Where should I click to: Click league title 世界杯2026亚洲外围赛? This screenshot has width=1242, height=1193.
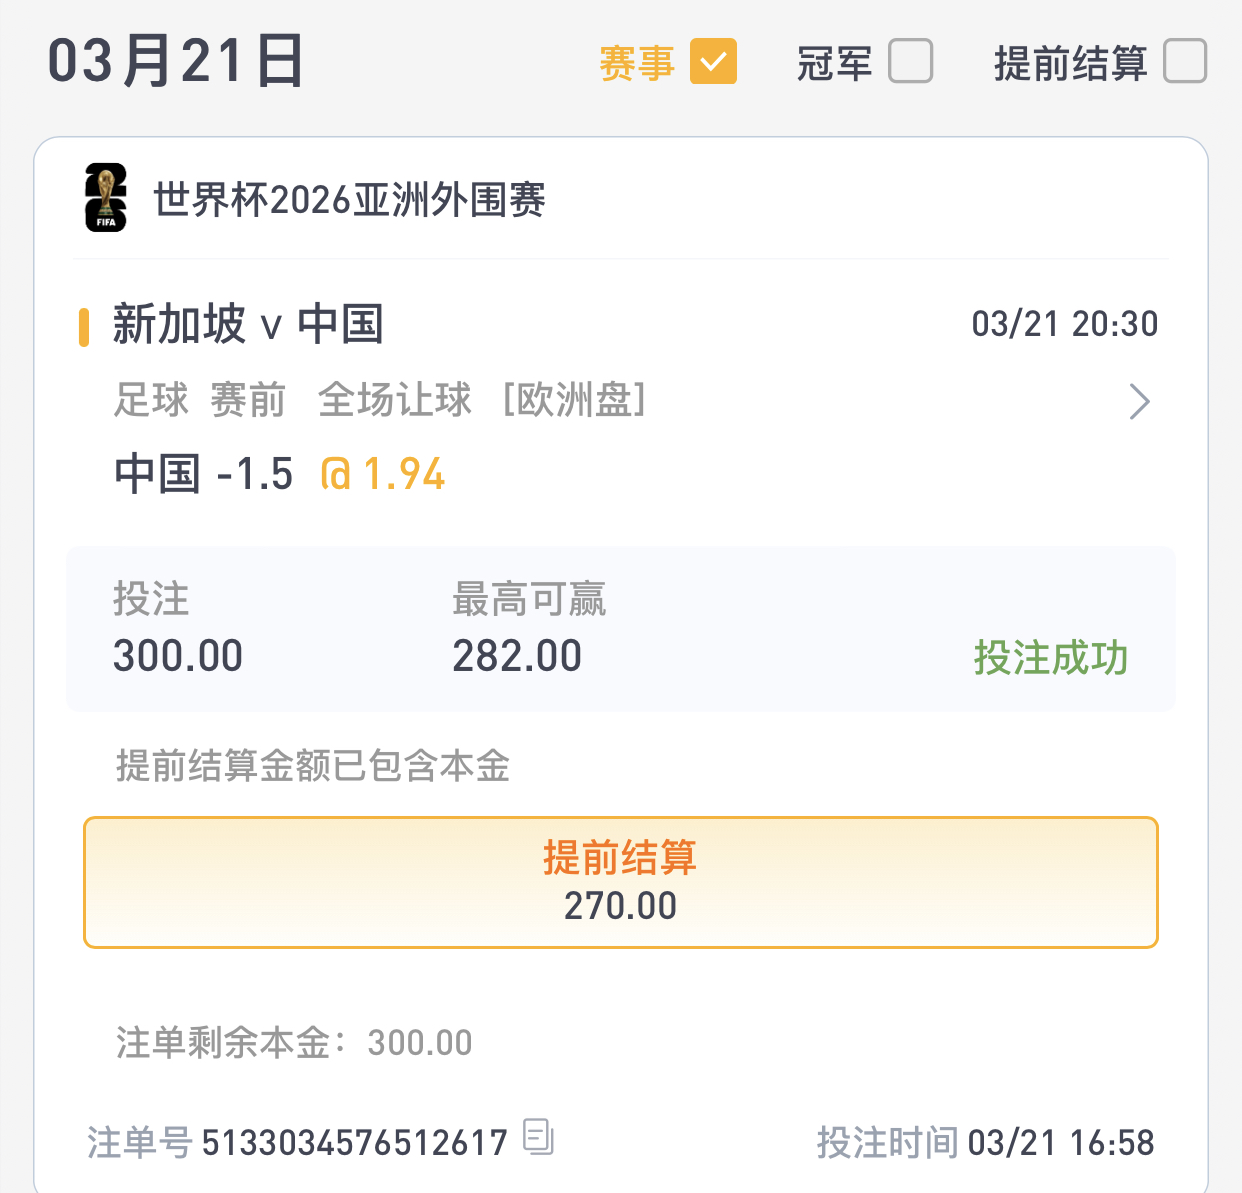click(x=349, y=200)
